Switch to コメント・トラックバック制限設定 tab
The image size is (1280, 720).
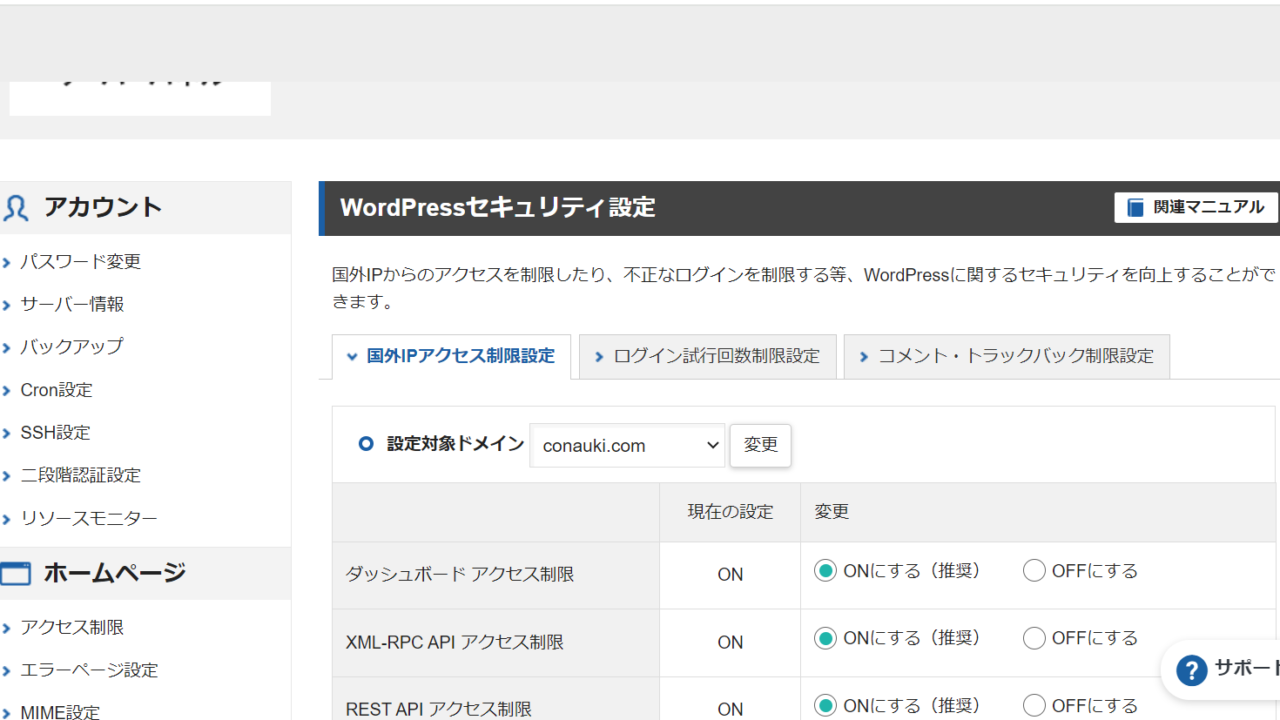(x=1007, y=356)
